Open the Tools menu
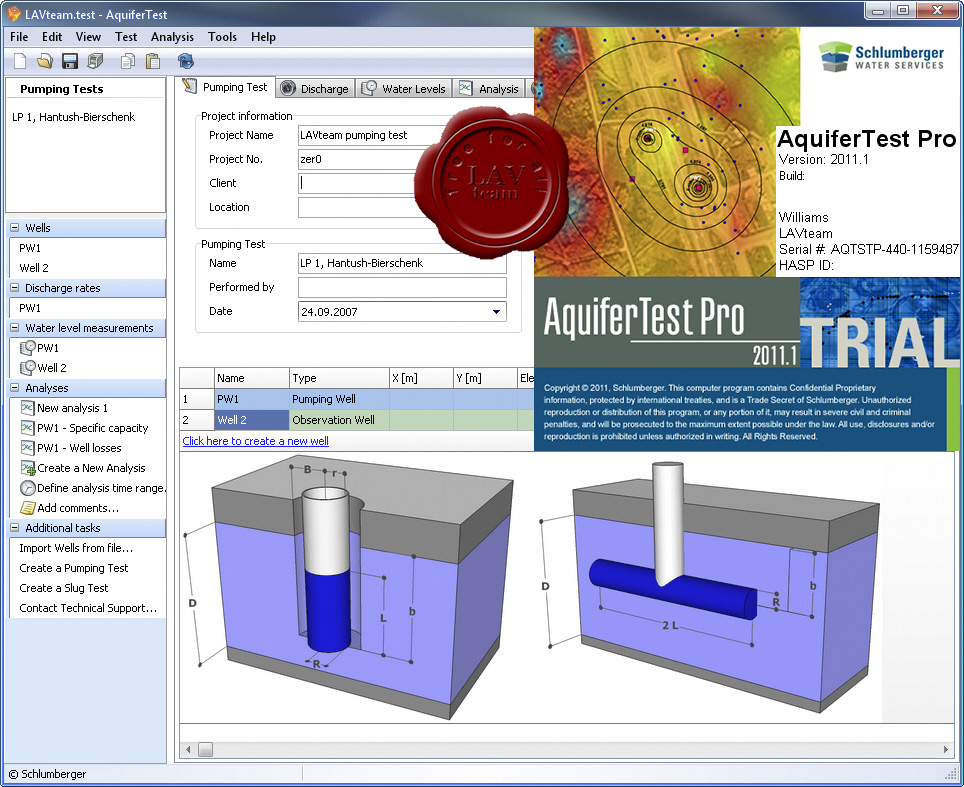 click(222, 37)
